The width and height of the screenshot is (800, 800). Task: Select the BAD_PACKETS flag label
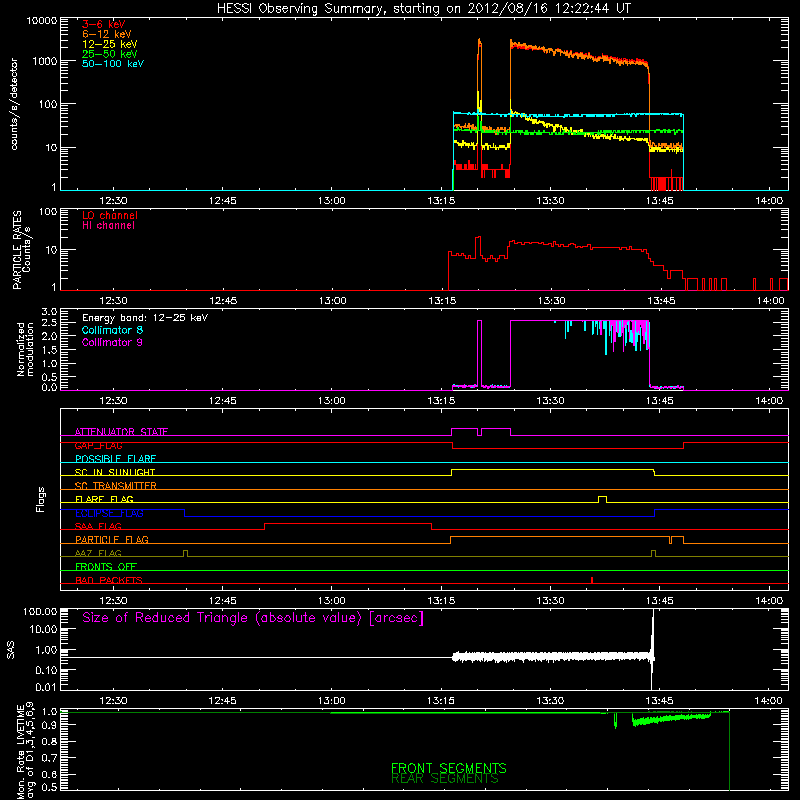pos(109,580)
